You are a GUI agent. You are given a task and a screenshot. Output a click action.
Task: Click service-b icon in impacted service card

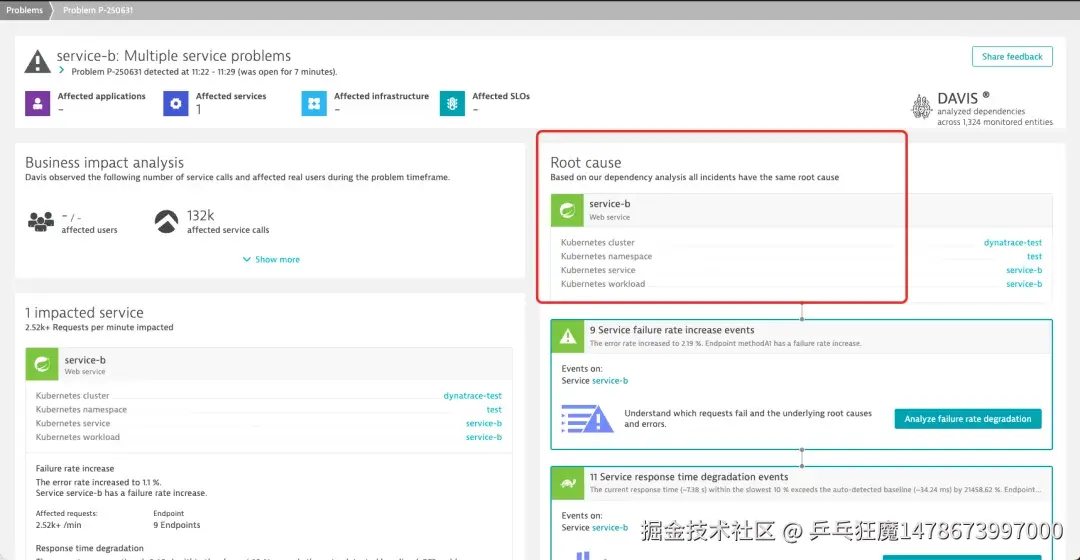coord(42,364)
